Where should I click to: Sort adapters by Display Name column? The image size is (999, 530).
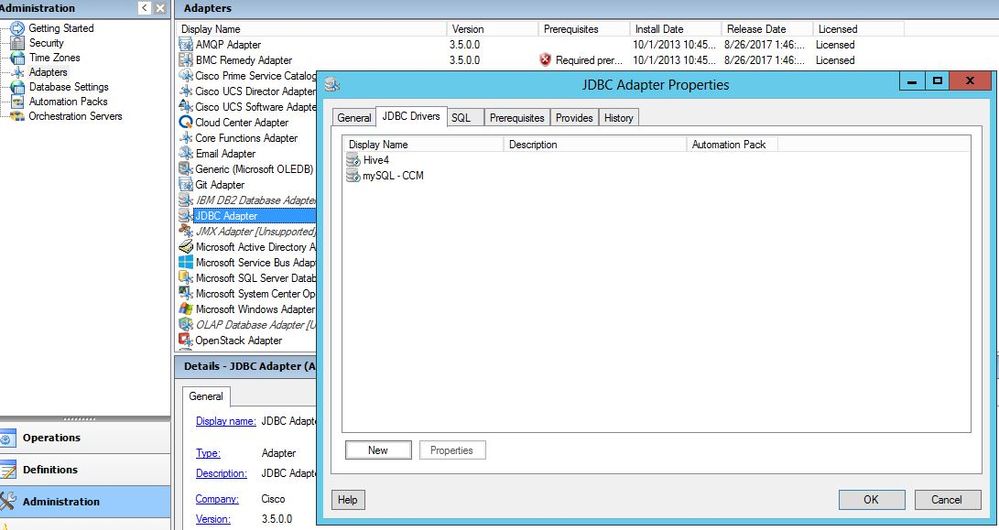coord(311,29)
